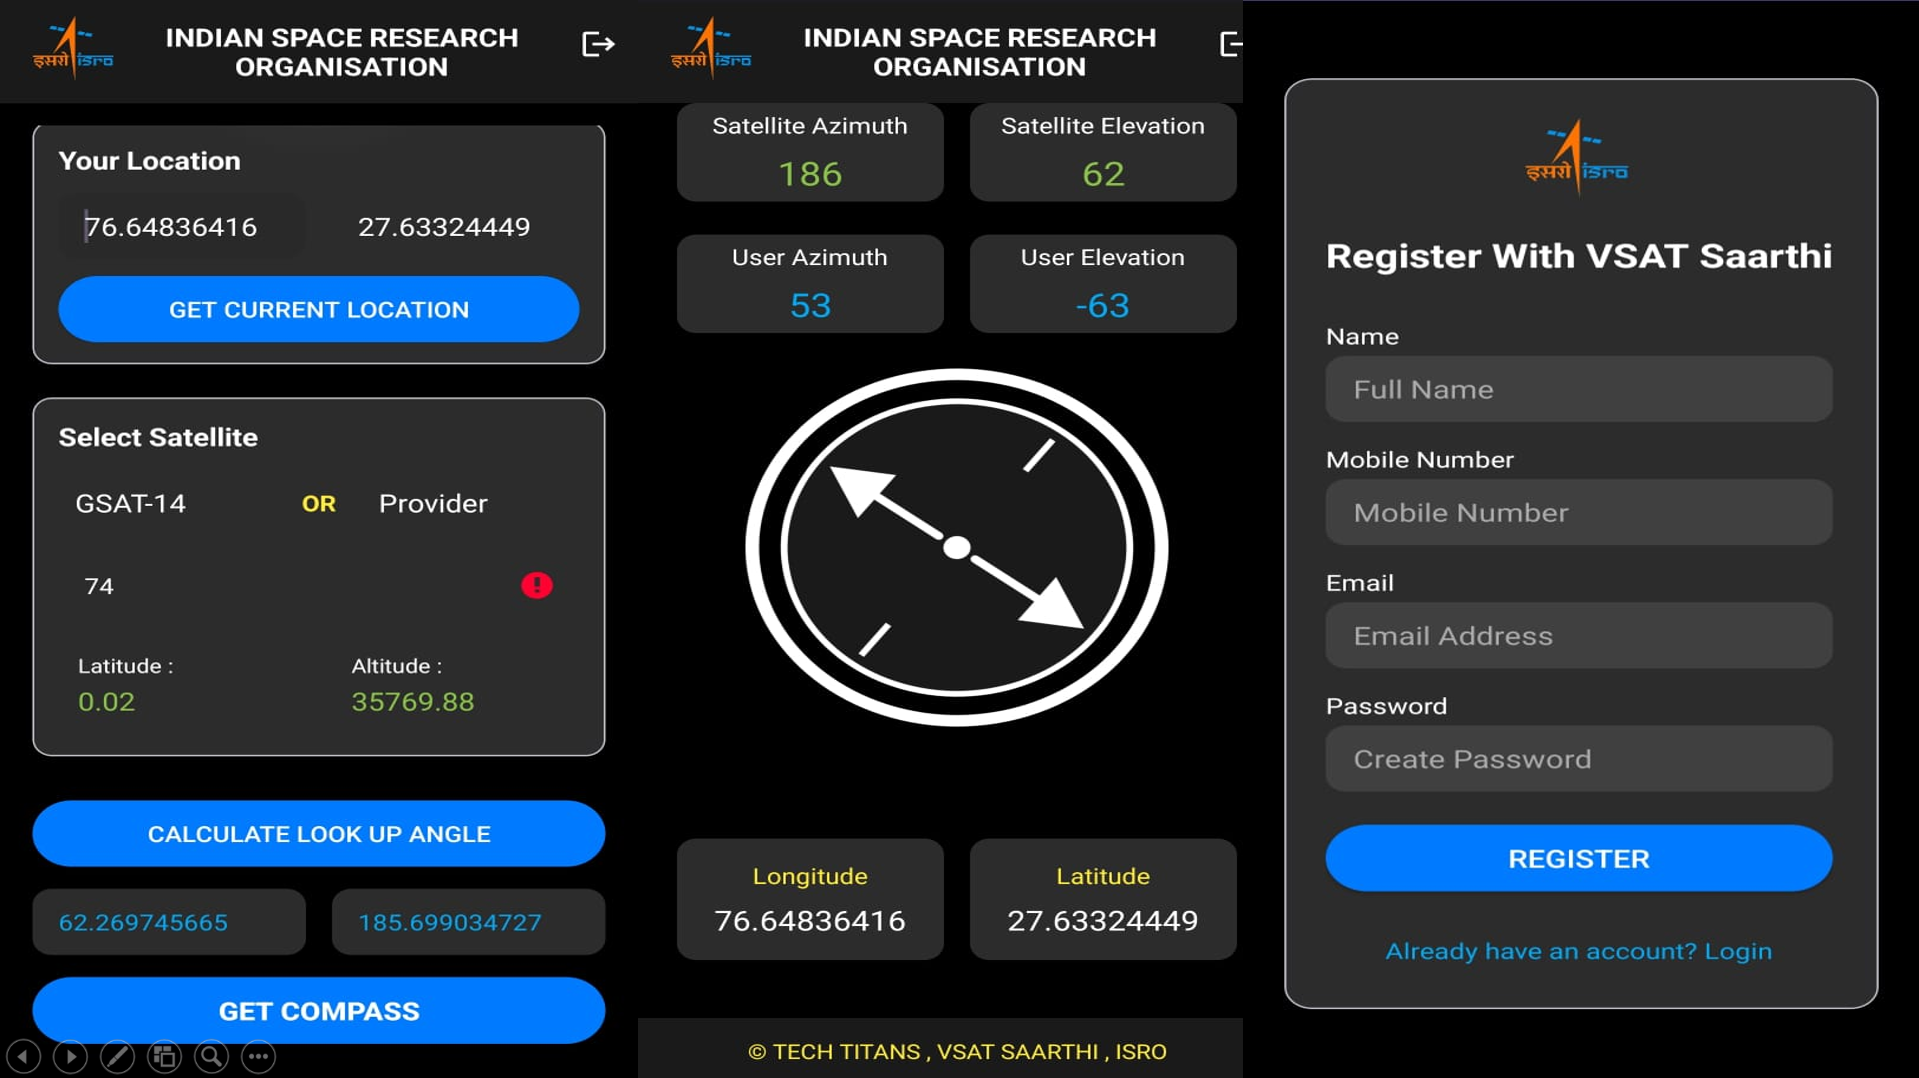This screenshot has width=1919, height=1078.
Task: Open the search magnifier in bottom toolbar
Action: point(211,1056)
